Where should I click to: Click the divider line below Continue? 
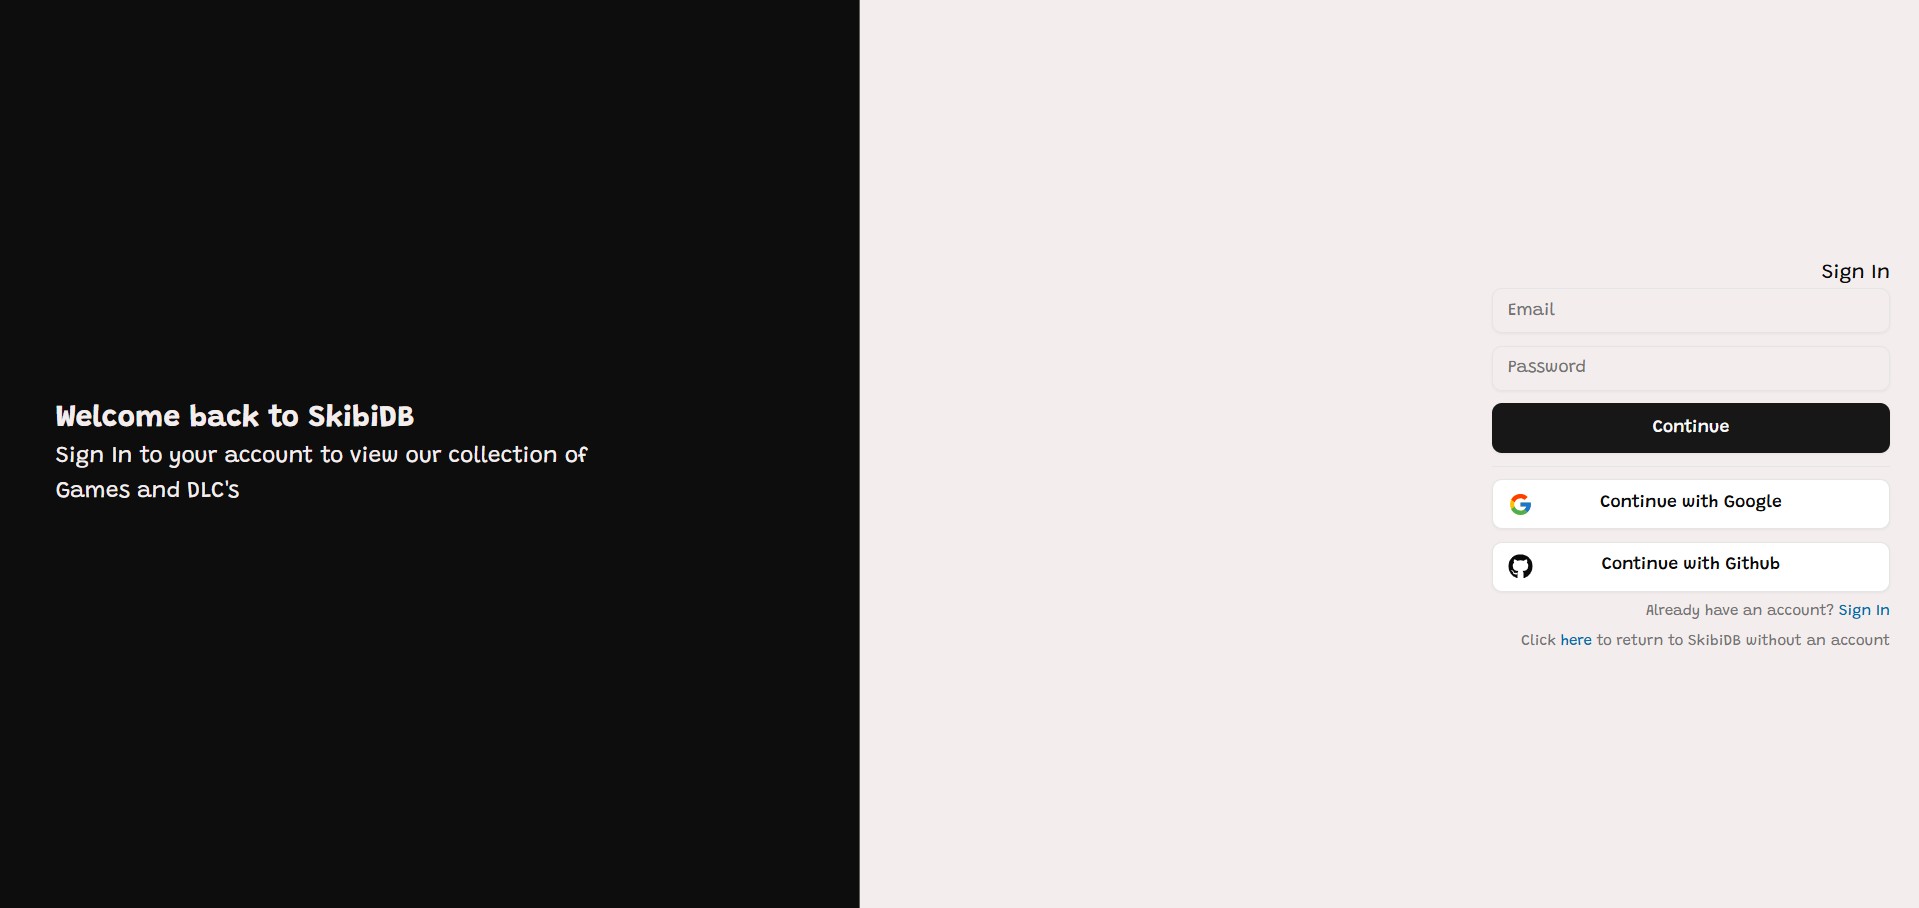1690,466
